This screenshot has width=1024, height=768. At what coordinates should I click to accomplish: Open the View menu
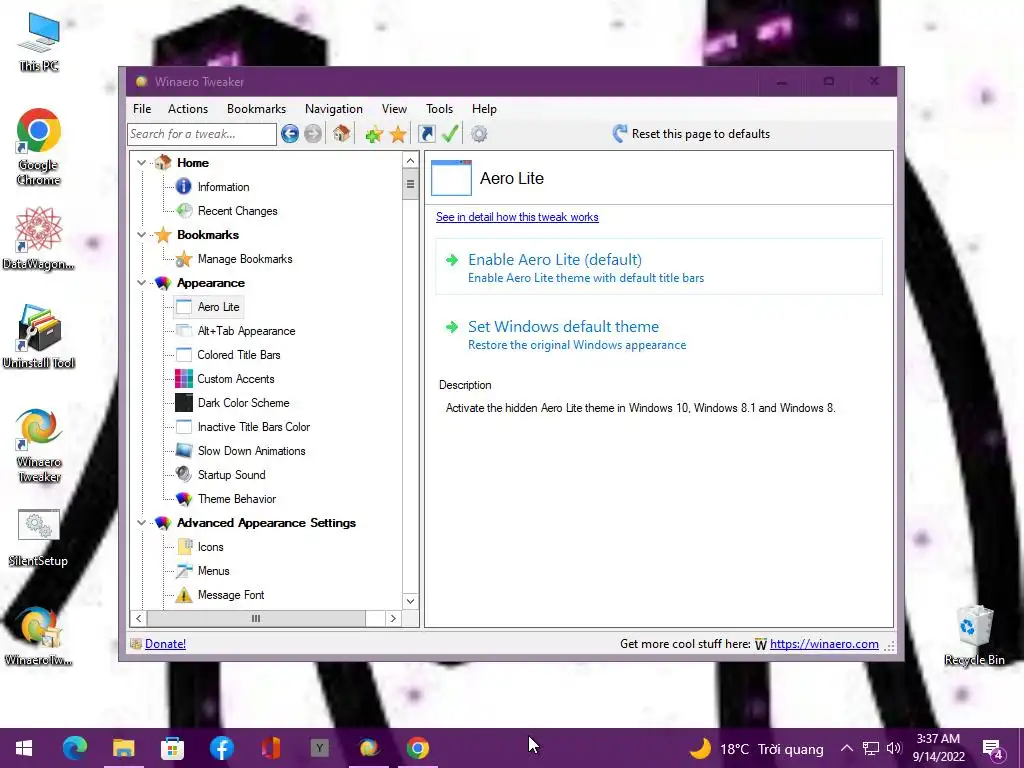point(394,109)
